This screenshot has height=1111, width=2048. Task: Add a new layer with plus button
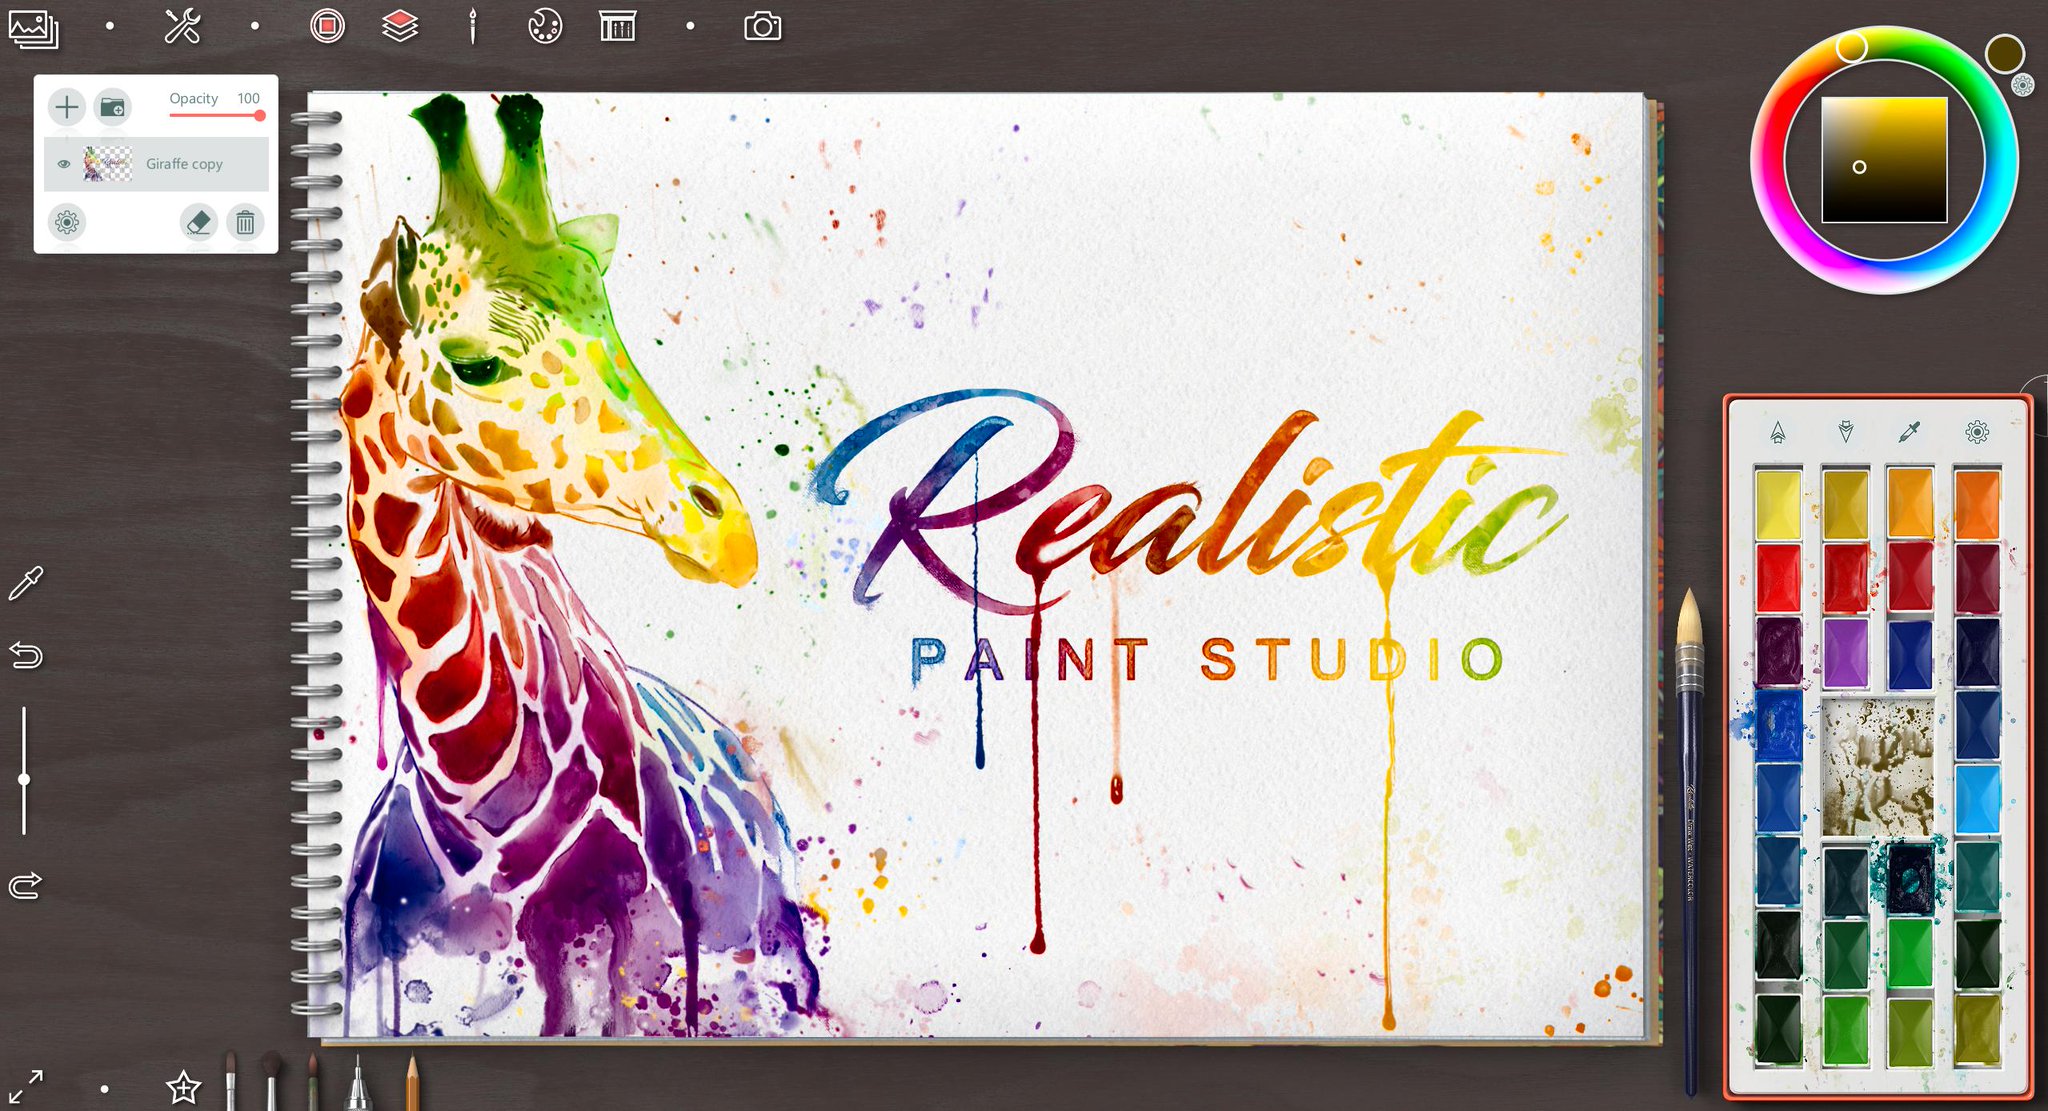[x=67, y=107]
